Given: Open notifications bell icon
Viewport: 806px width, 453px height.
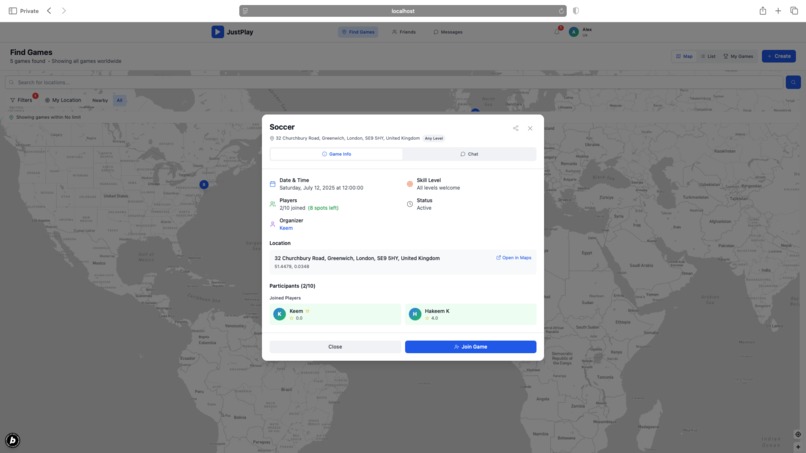Looking at the screenshot, I should tap(557, 31).
